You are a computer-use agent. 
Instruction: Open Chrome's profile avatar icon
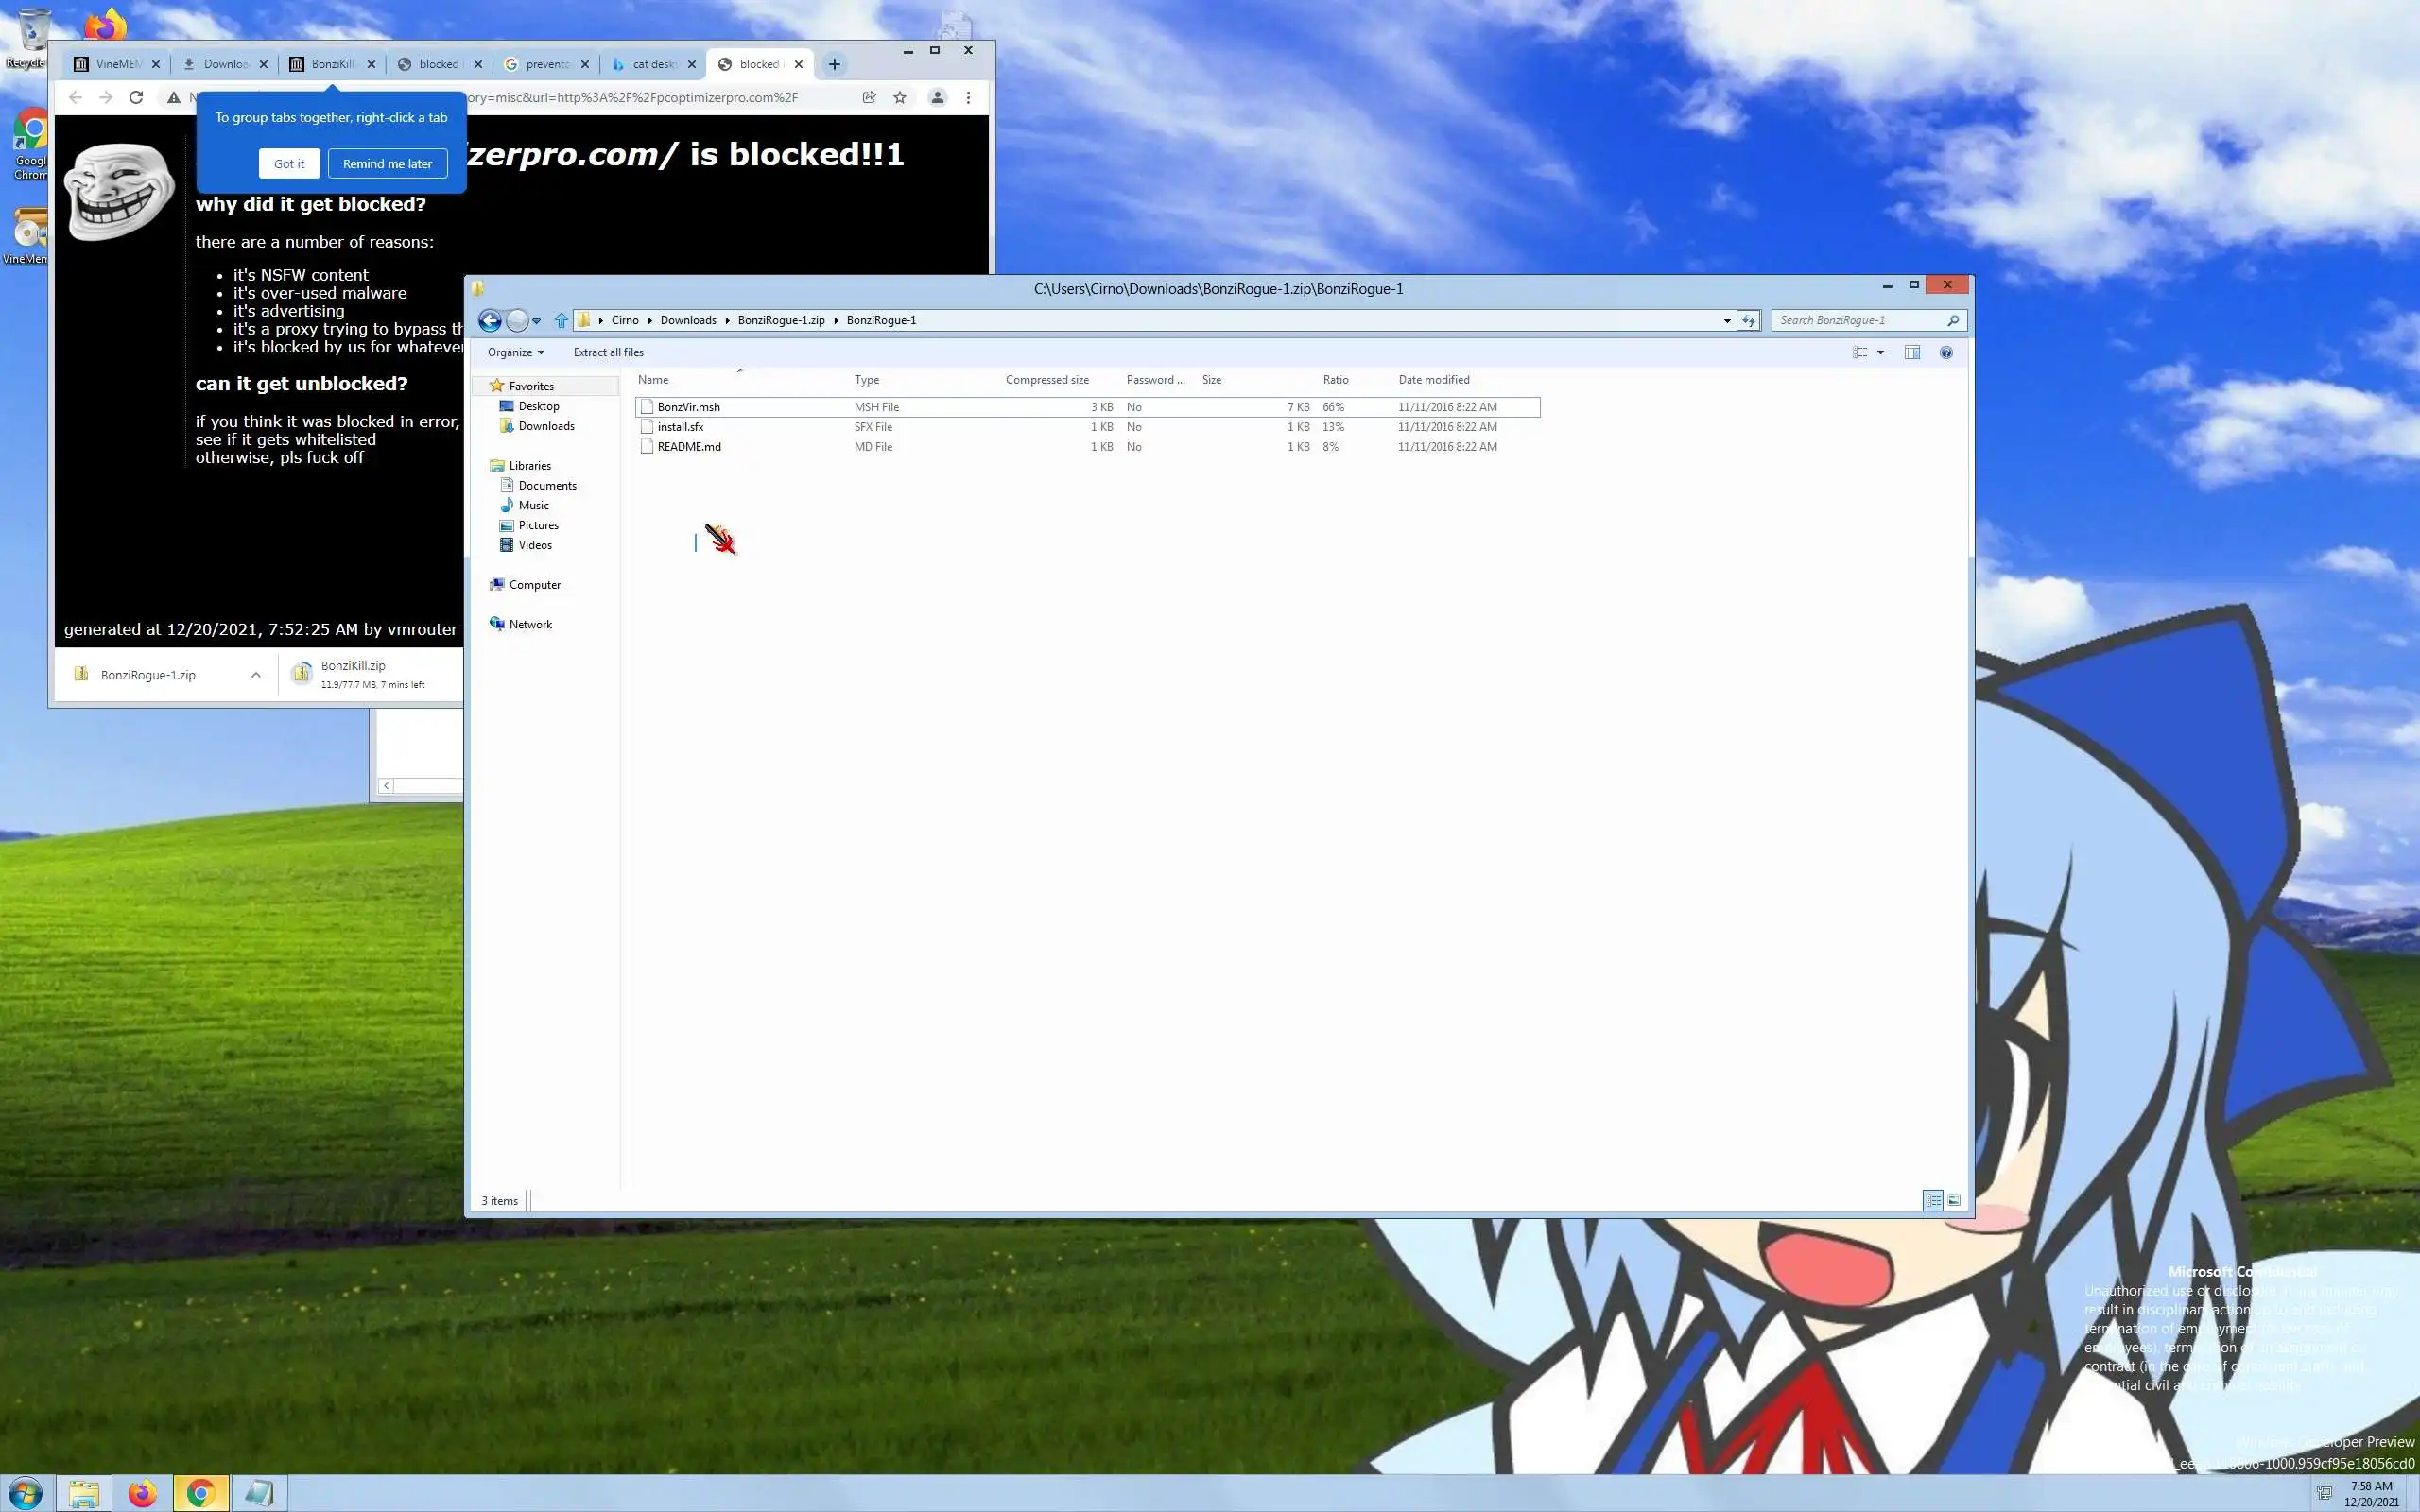pos(937,97)
